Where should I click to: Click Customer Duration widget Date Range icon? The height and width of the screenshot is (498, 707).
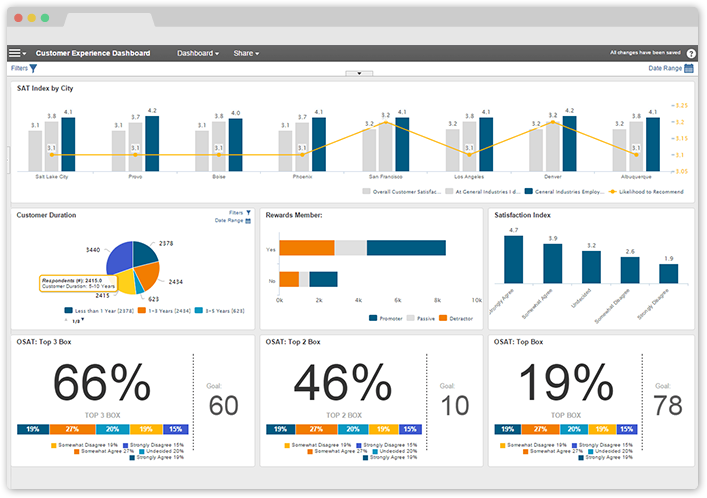pyautogui.click(x=248, y=221)
